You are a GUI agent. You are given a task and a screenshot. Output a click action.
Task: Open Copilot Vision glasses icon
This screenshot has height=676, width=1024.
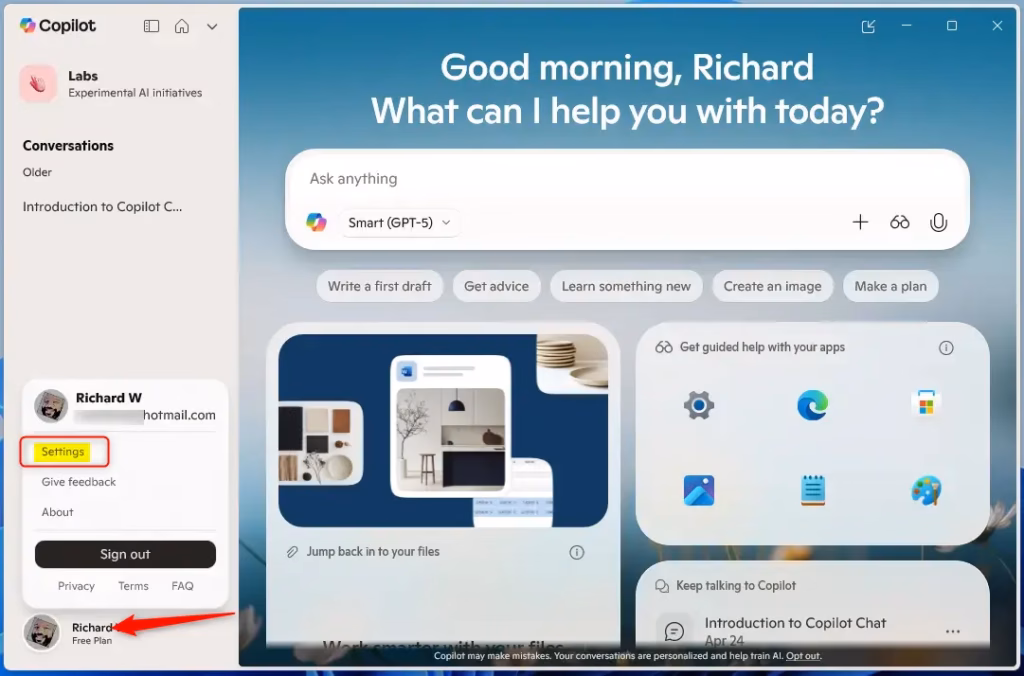pyautogui.click(x=899, y=222)
